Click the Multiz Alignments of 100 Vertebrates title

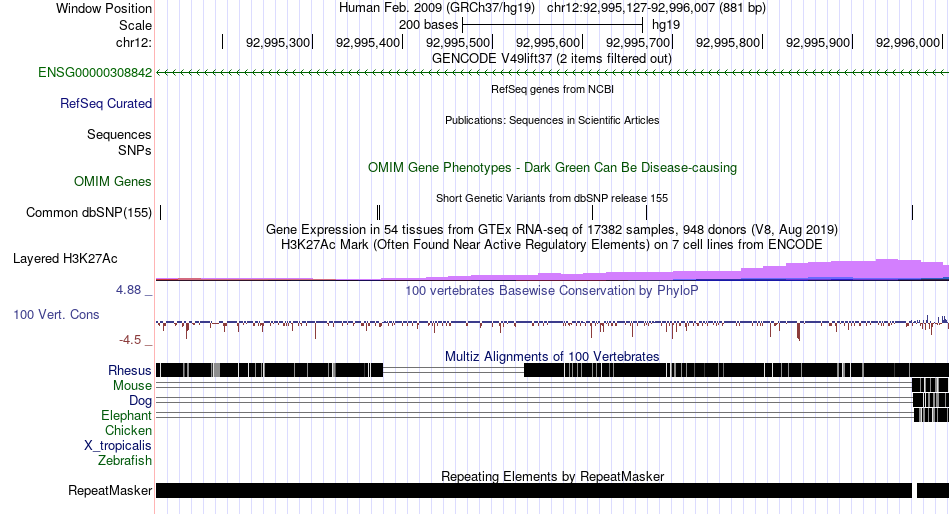(552, 356)
